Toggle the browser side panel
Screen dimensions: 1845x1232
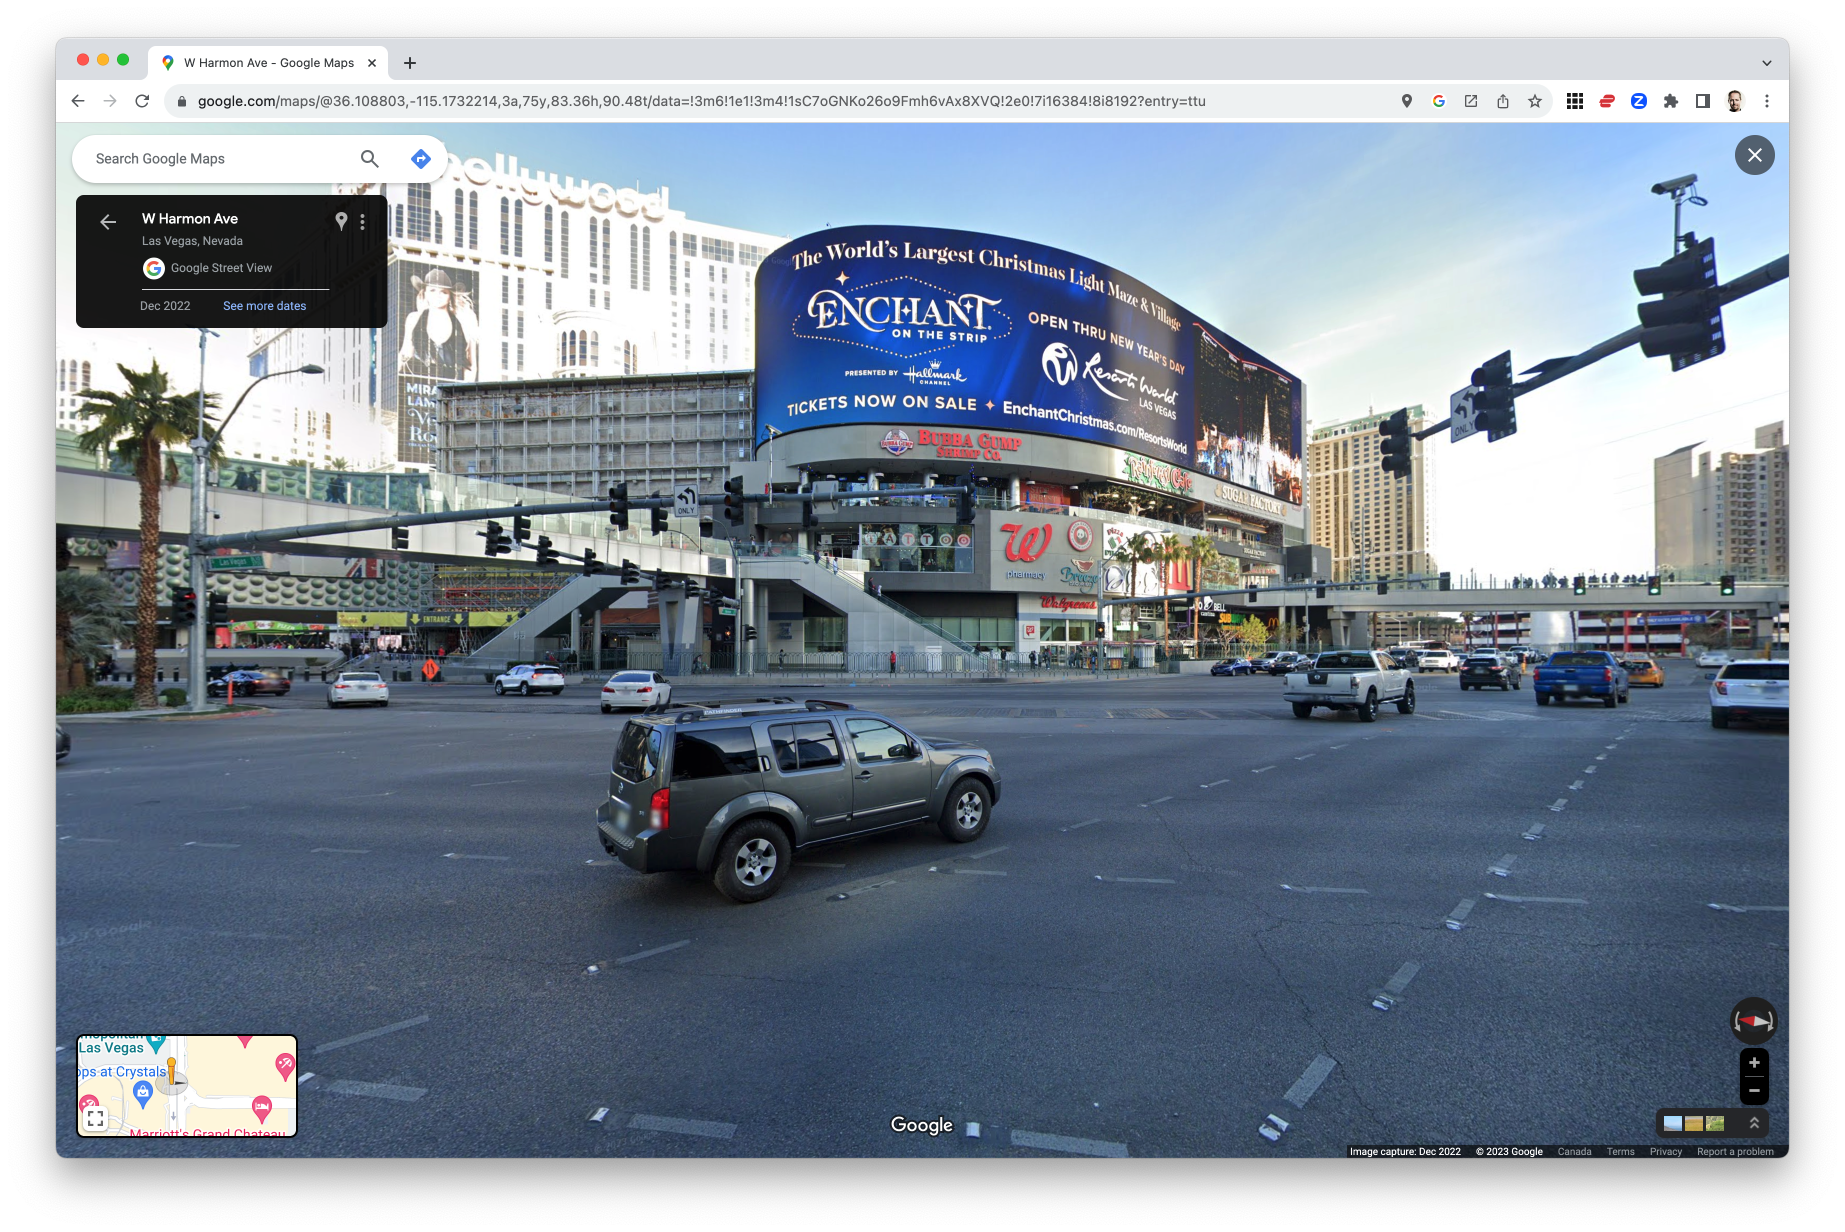pos(1703,101)
